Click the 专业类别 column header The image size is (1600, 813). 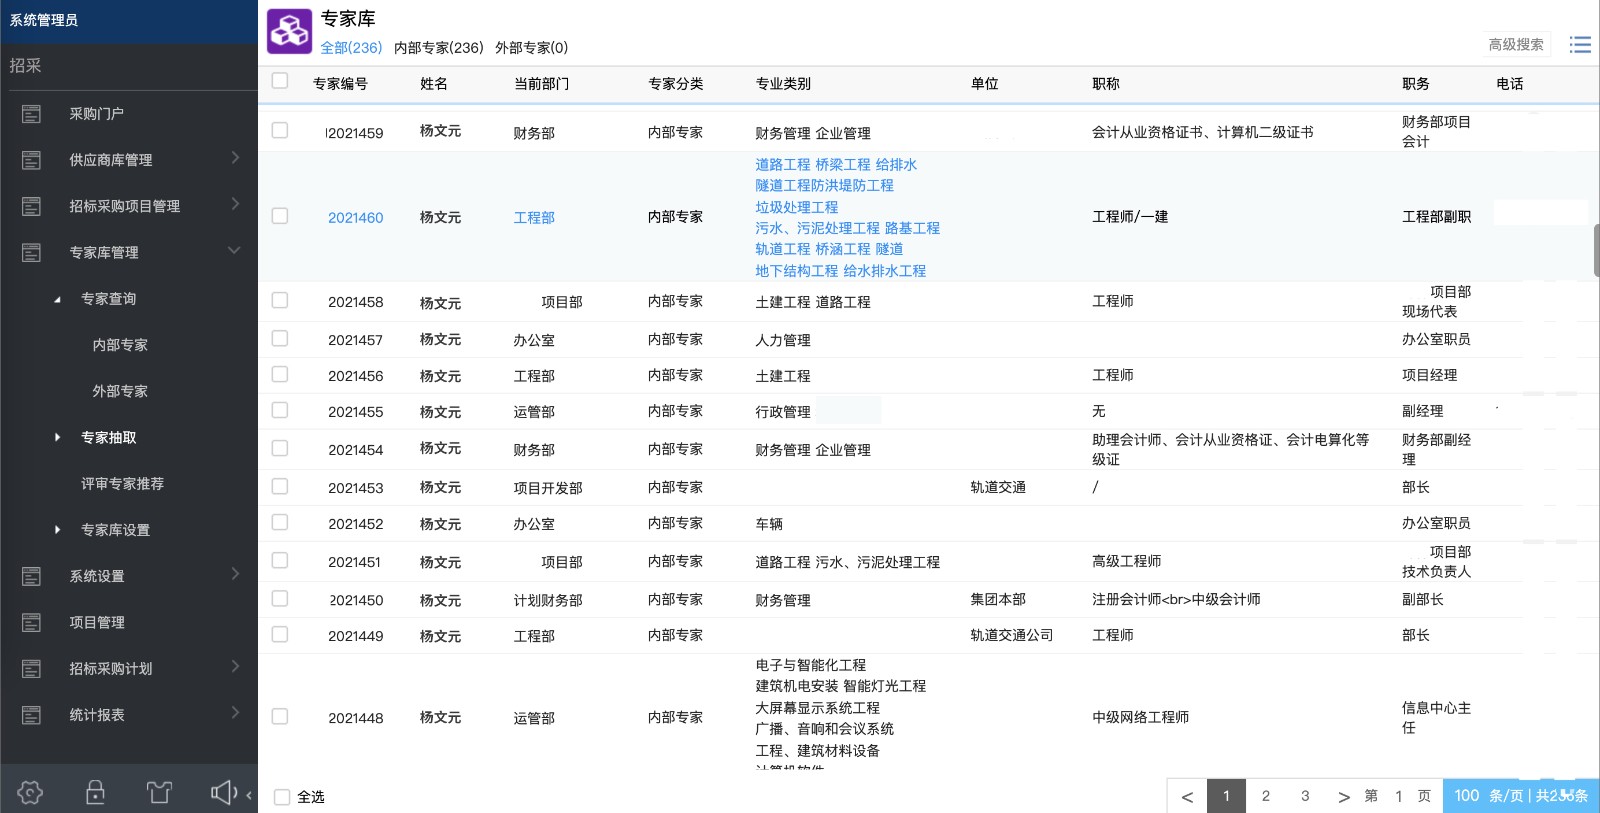coord(783,84)
